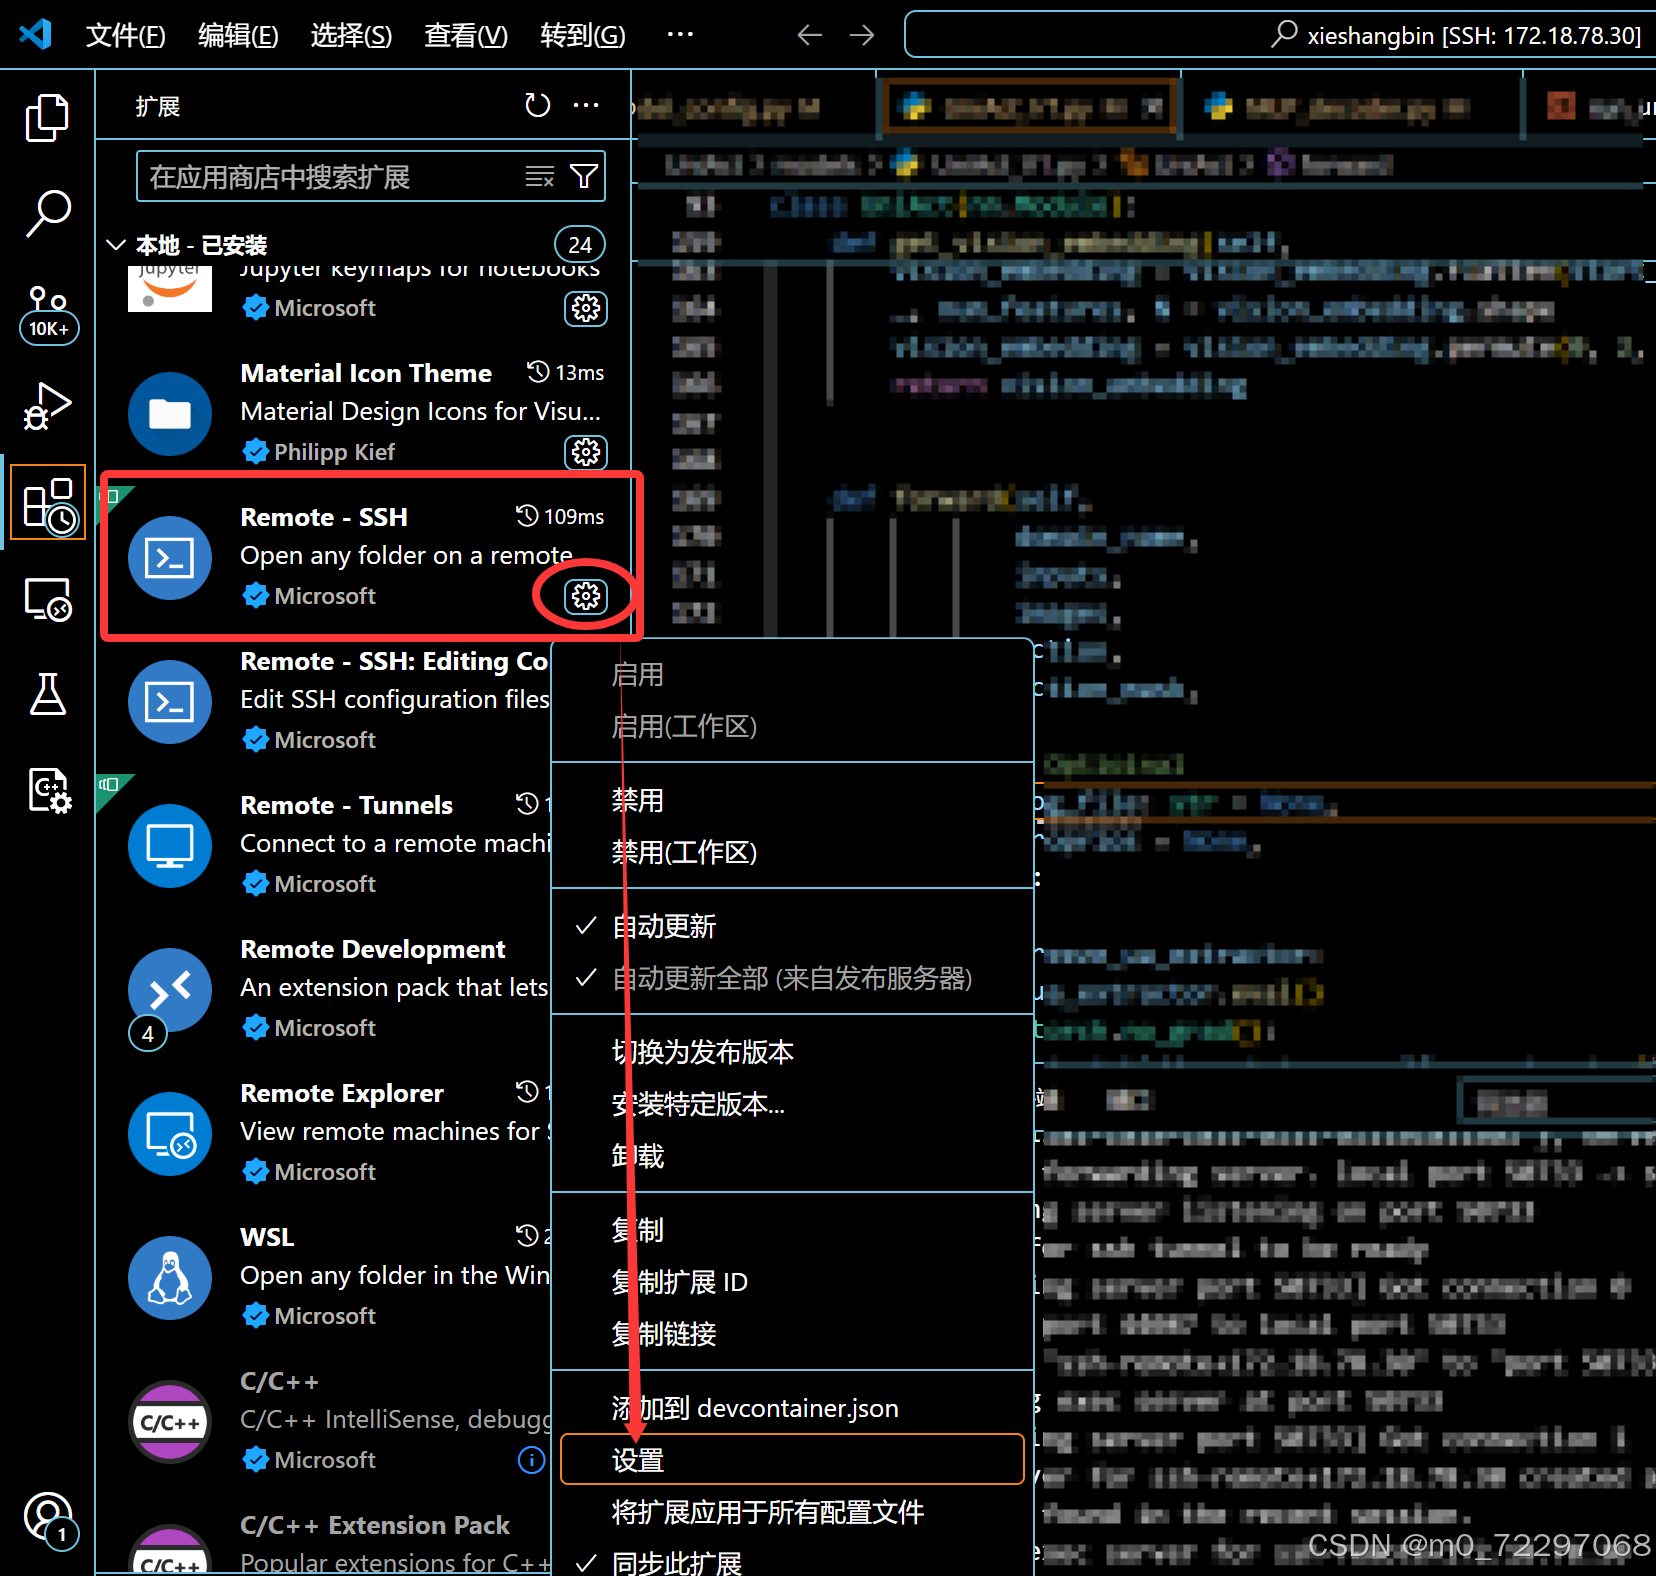This screenshot has height=1576, width=1656.
Task: Open Run and Debug view
Action: pyautogui.click(x=47, y=406)
